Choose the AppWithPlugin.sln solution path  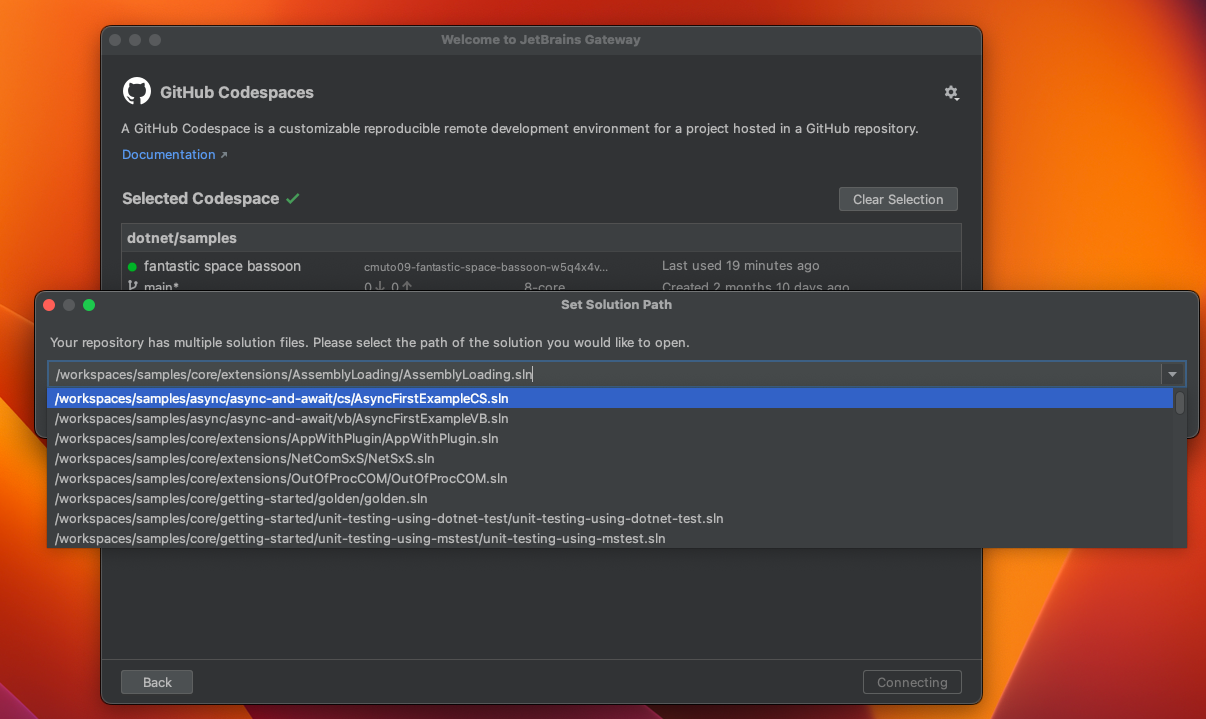pos(611,438)
